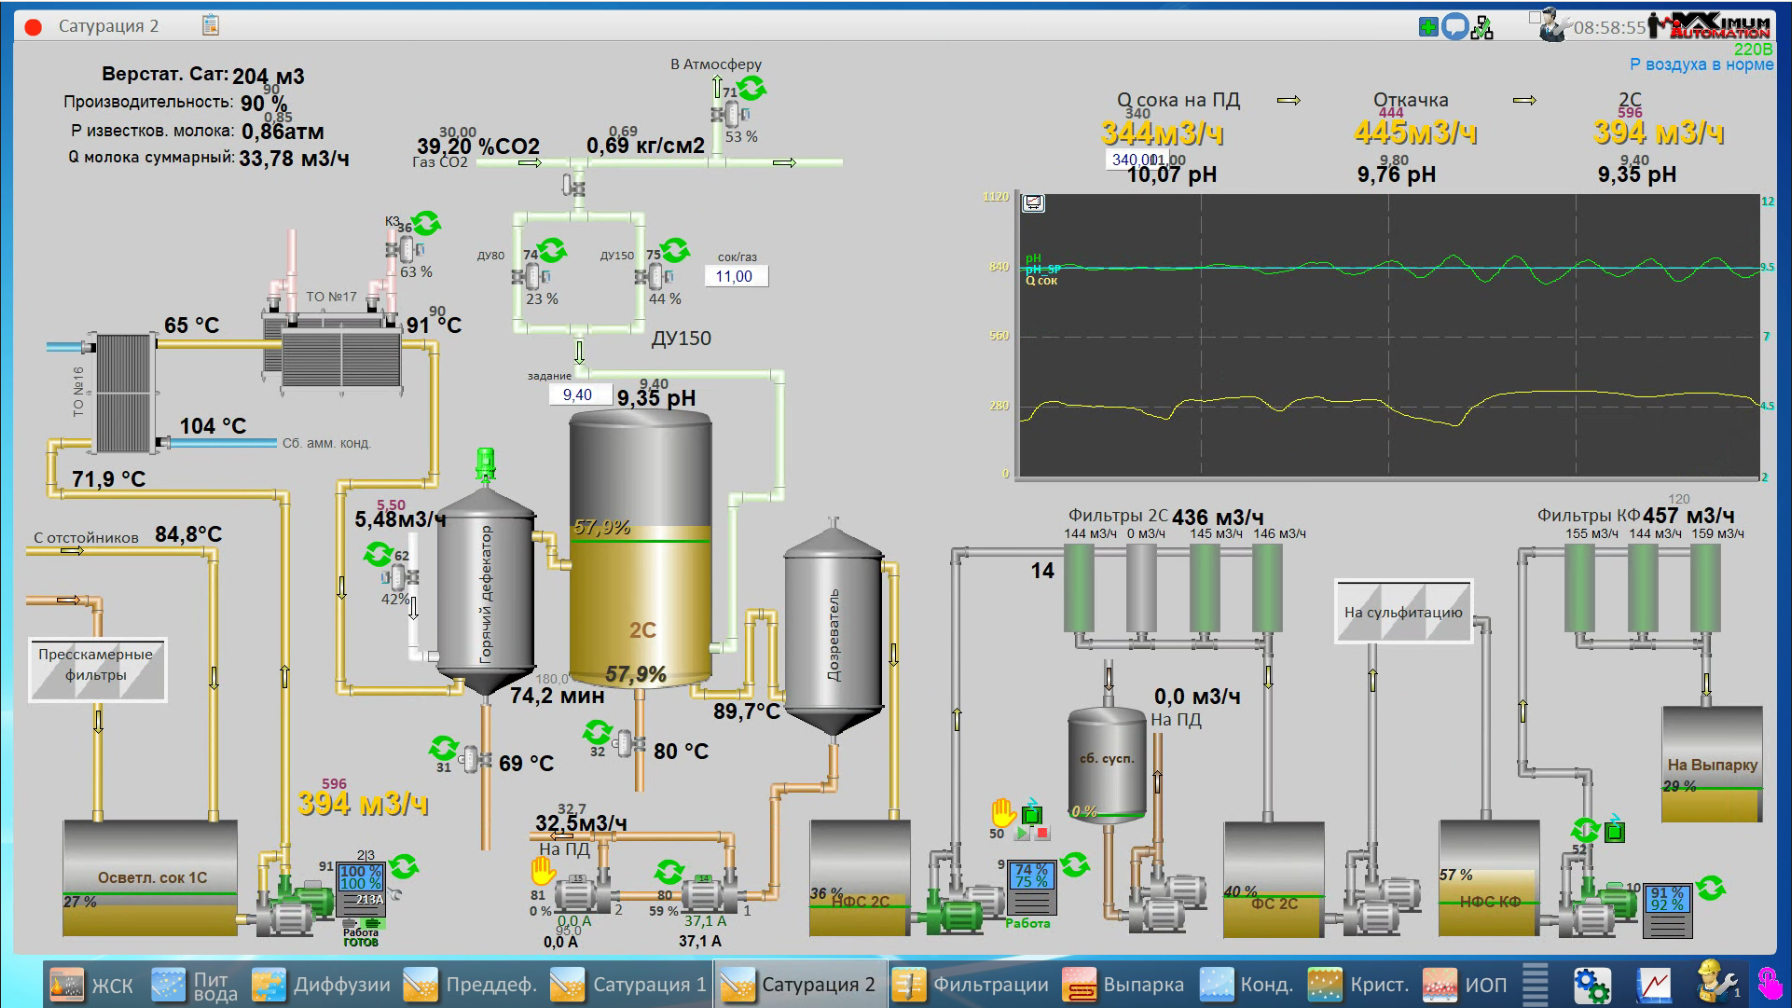
Task: Toggle auto mode icon for valve 74
Action: point(551,250)
